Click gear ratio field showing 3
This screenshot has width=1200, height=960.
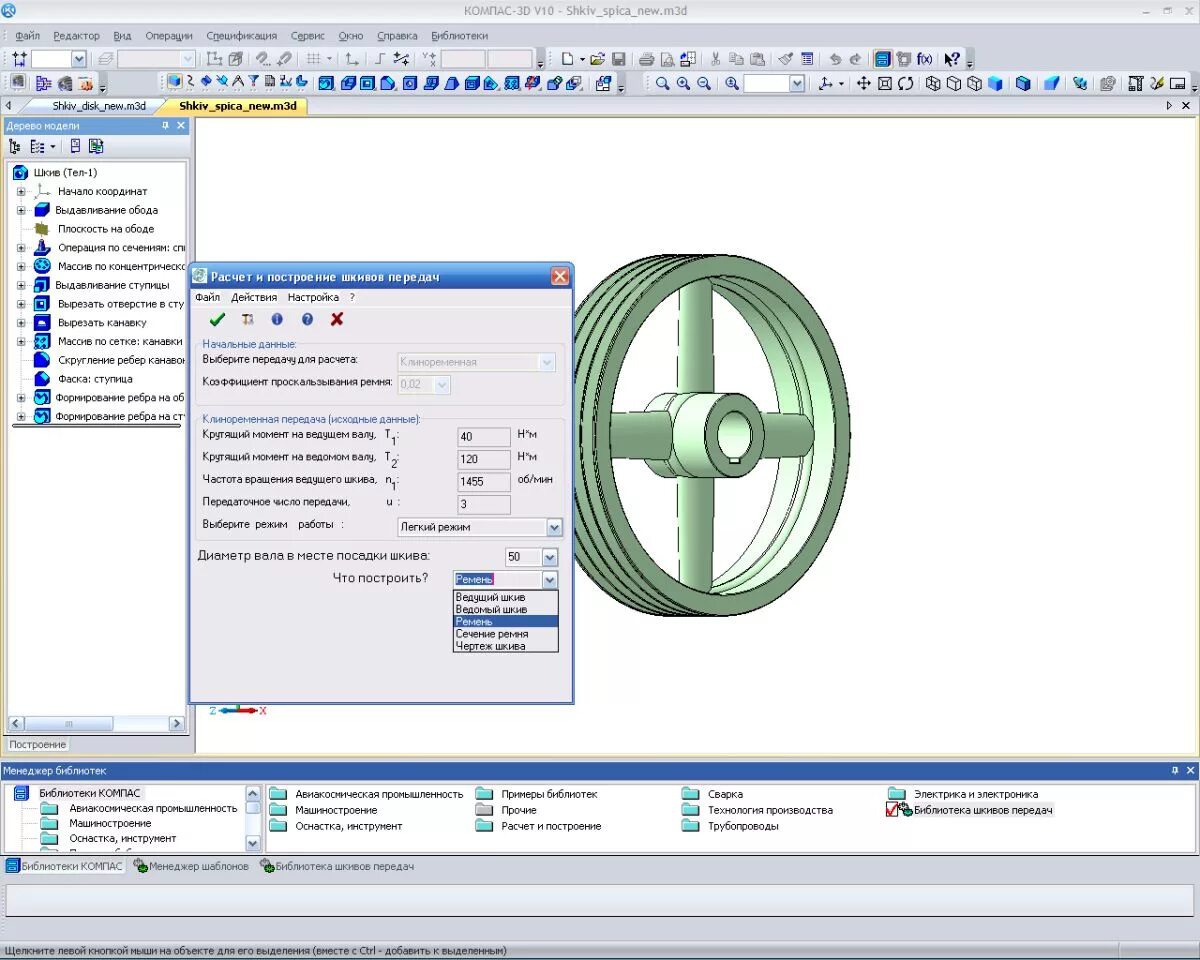484,504
